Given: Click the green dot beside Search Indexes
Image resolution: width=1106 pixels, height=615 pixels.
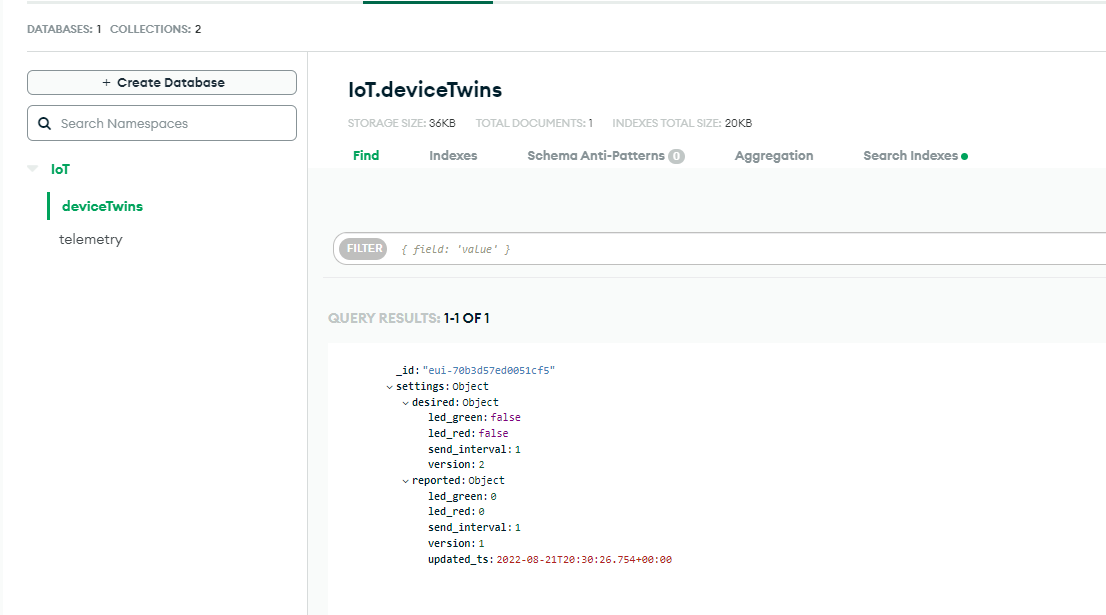Looking at the screenshot, I should coord(964,157).
